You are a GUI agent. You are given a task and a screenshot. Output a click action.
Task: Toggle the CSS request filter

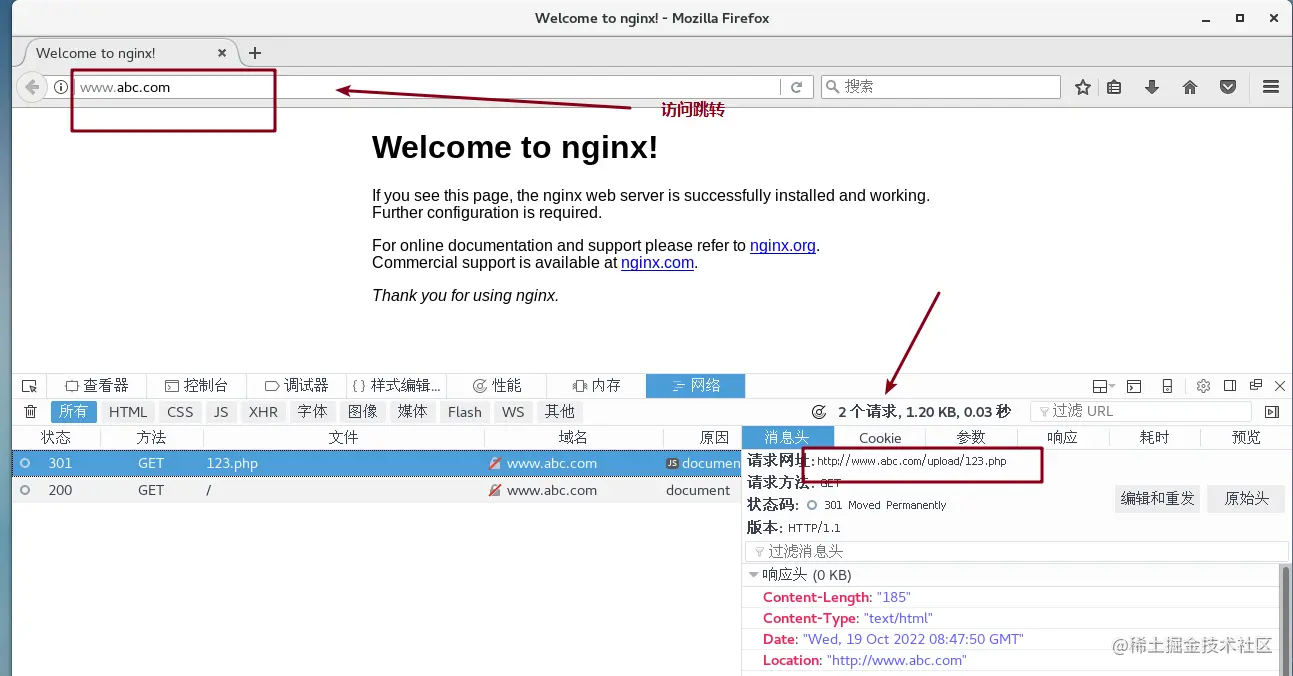click(180, 411)
